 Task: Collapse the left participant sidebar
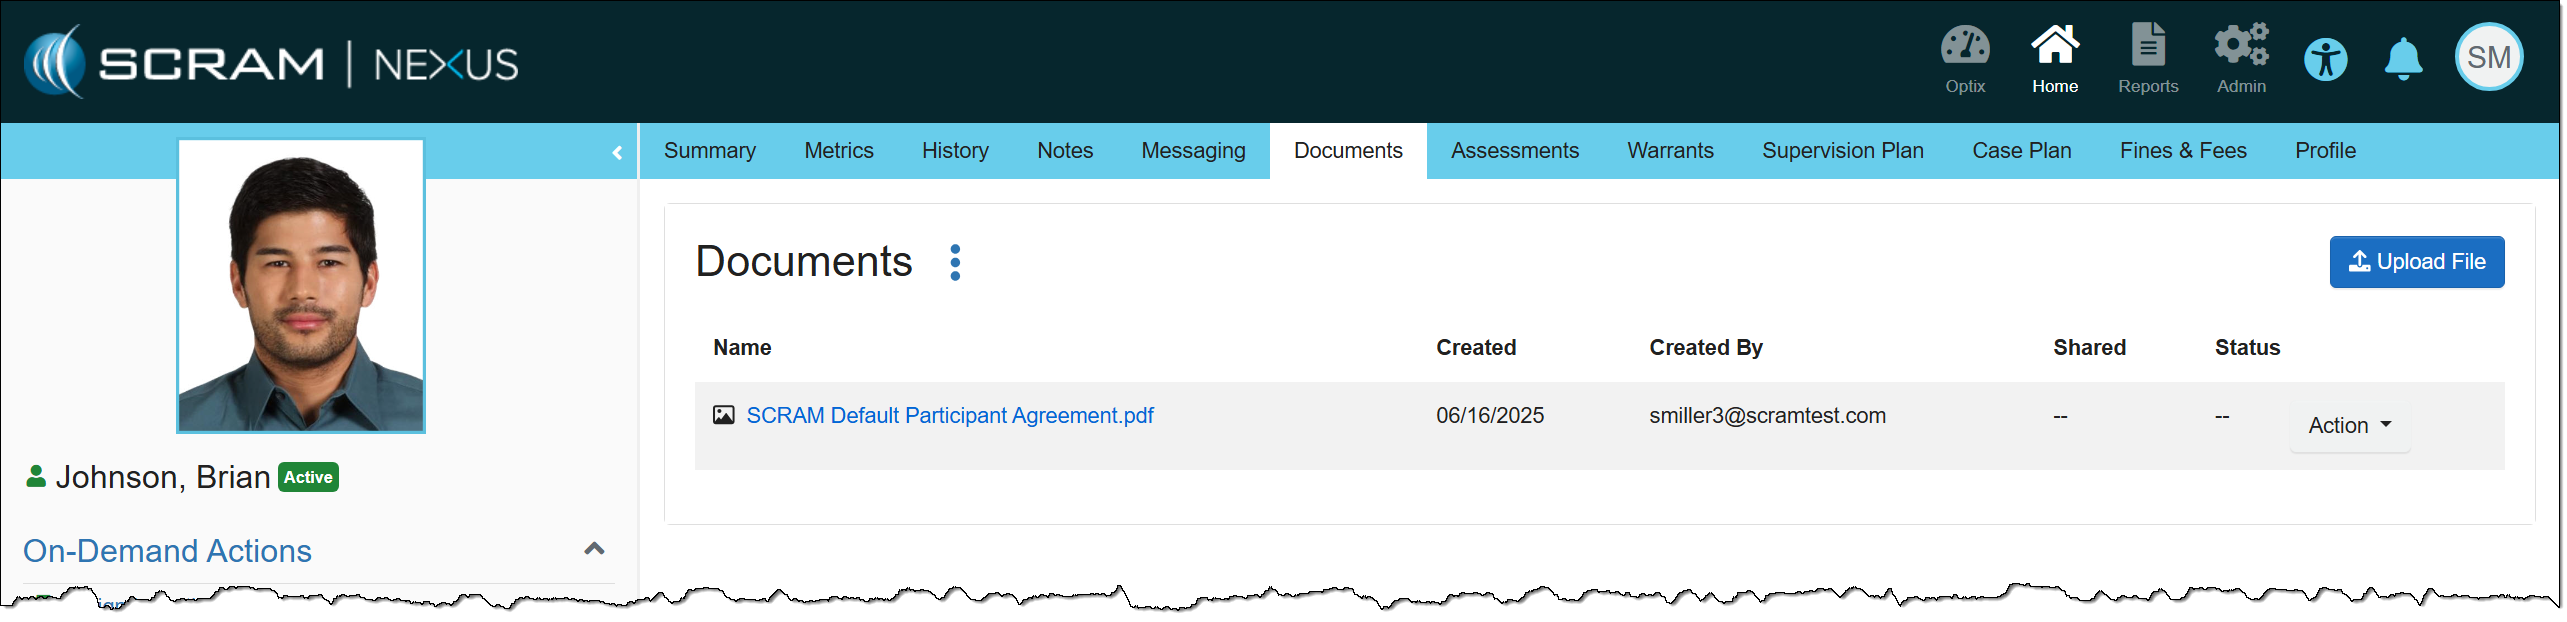click(617, 153)
